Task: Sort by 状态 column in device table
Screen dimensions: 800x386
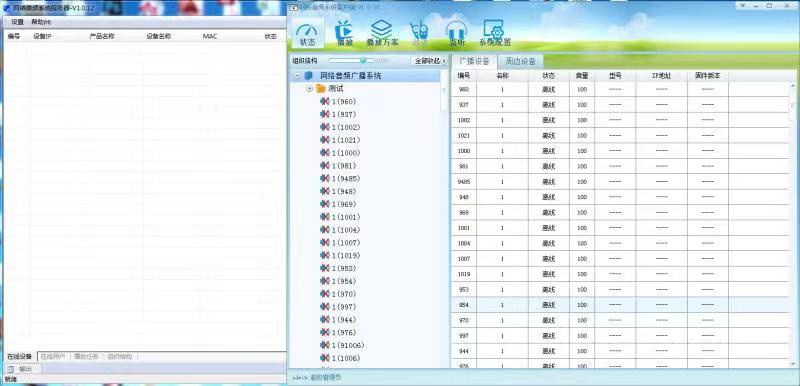Action: pos(548,75)
